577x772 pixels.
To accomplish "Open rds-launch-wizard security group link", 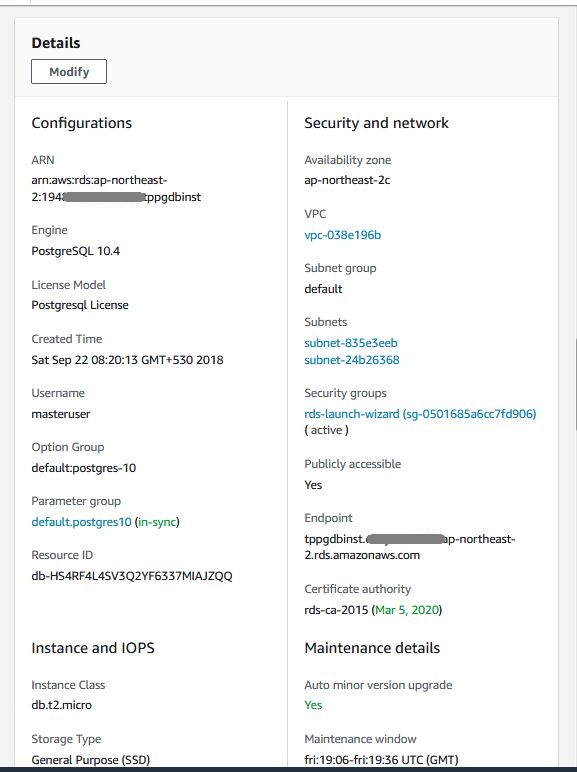I will point(420,414).
